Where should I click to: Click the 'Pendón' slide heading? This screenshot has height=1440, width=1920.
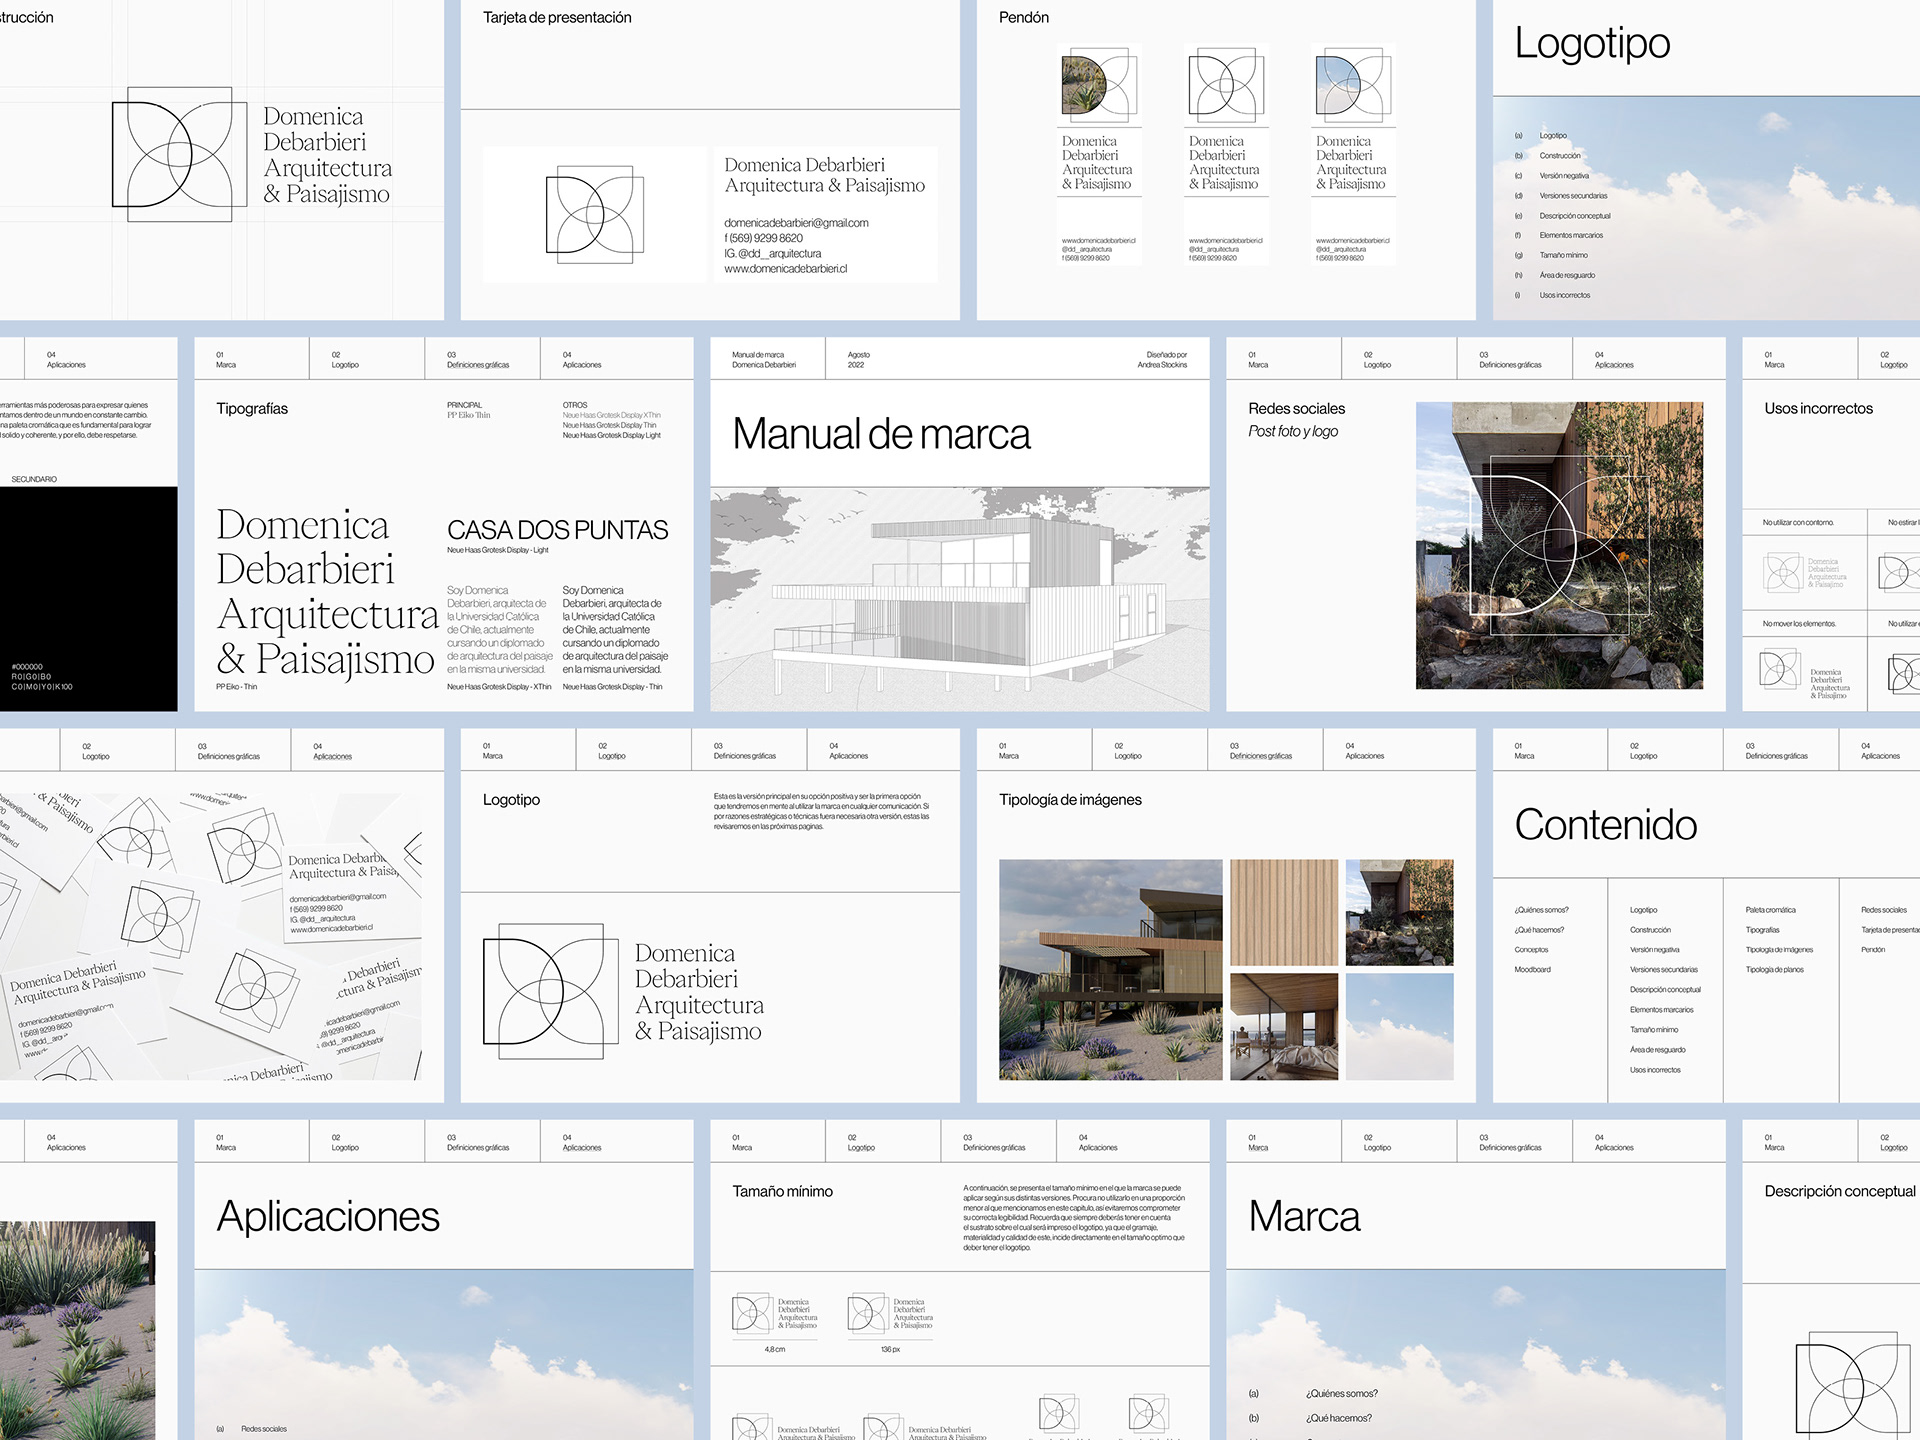[x=1024, y=18]
